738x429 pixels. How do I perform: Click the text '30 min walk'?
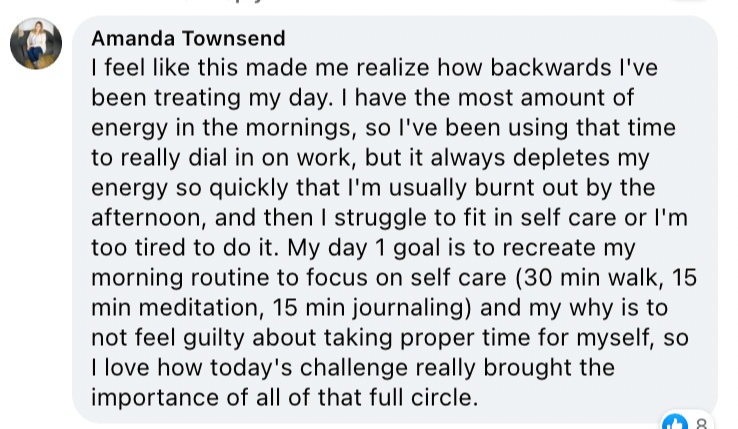(x=590, y=277)
